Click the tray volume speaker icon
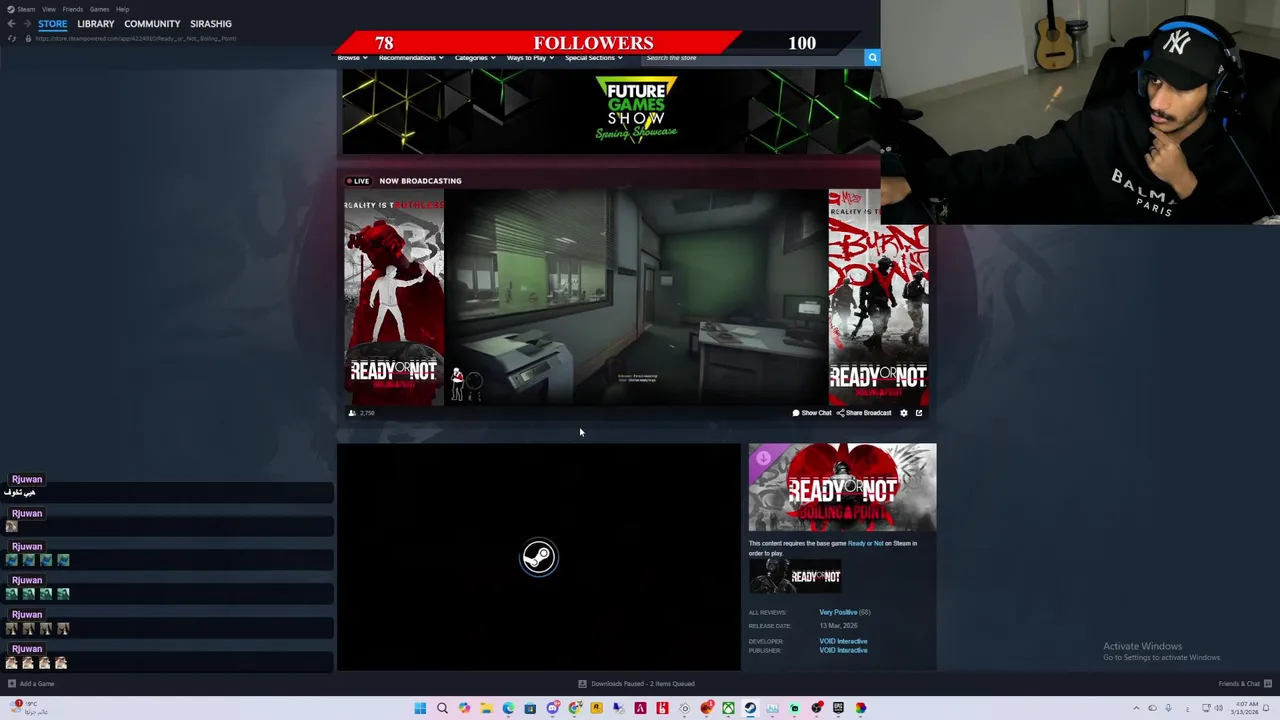 click(1219, 708)
